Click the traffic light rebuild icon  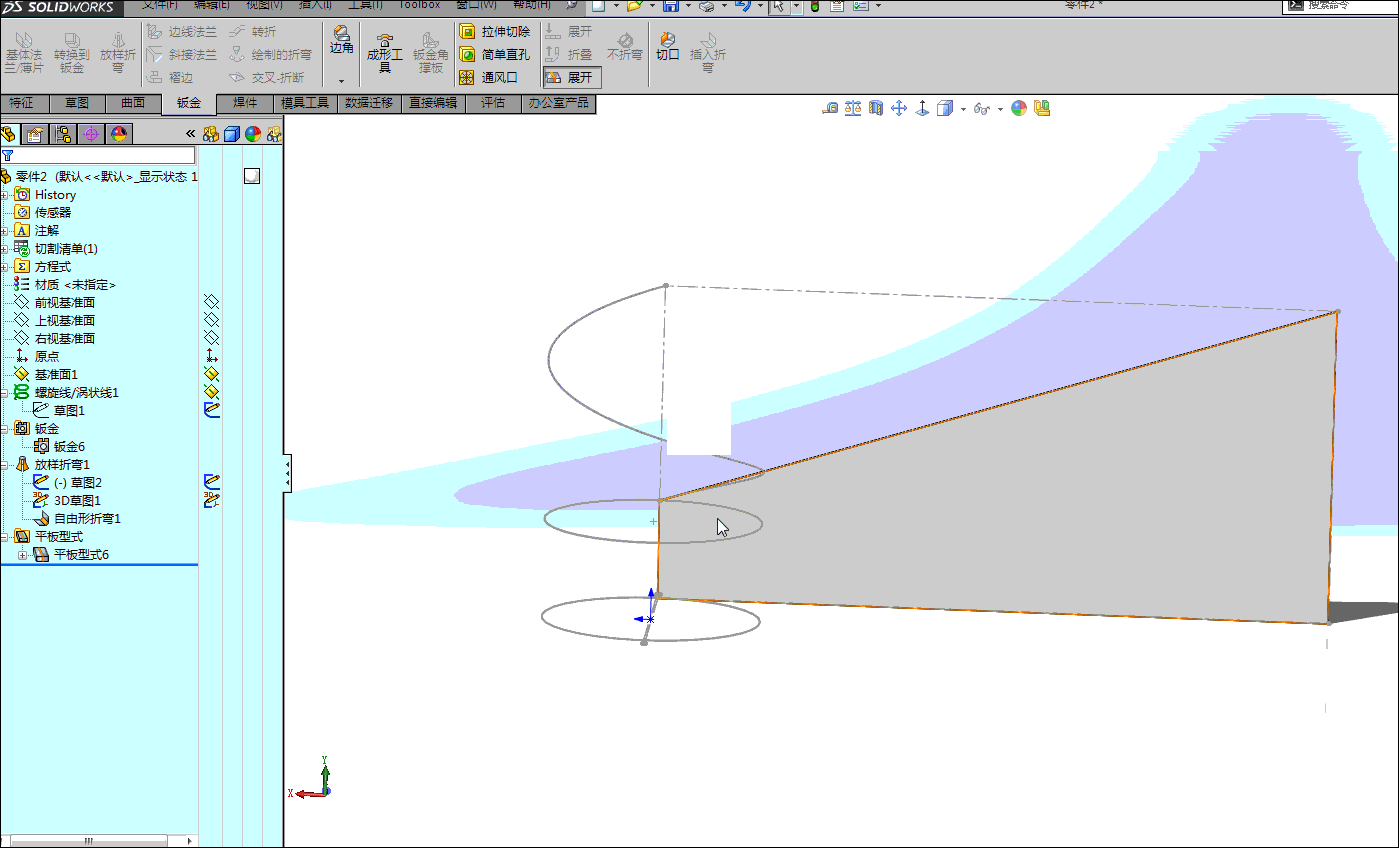point(814,6)
